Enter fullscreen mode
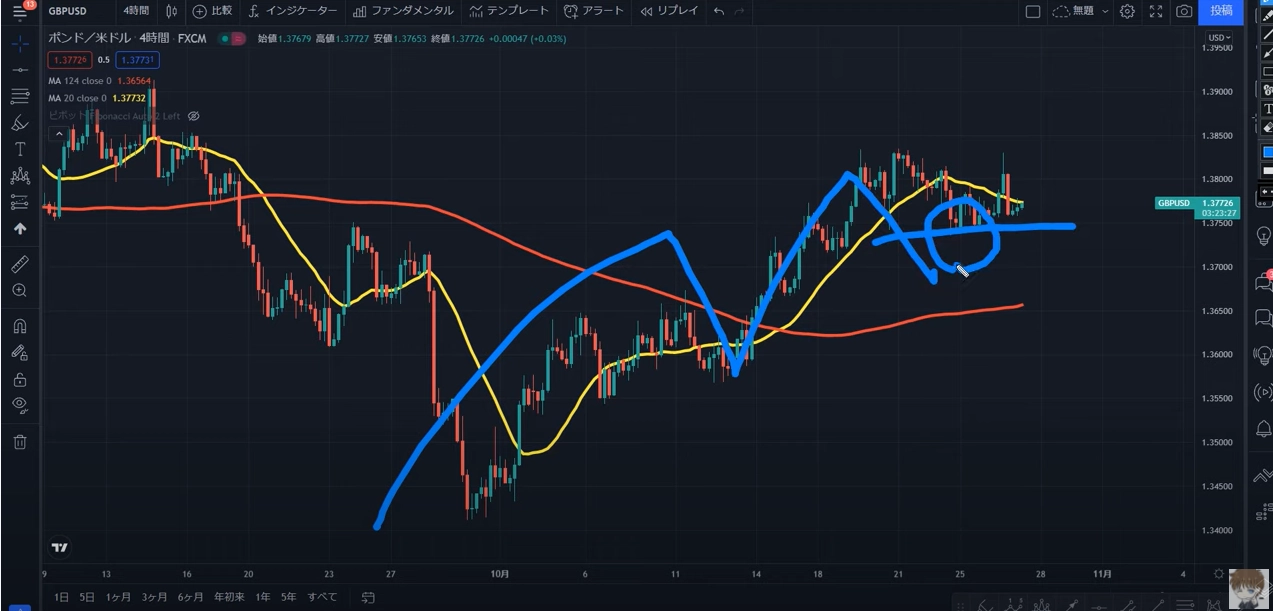Viewport: 1273px width, 611px height. click(x=1156, y=11)
